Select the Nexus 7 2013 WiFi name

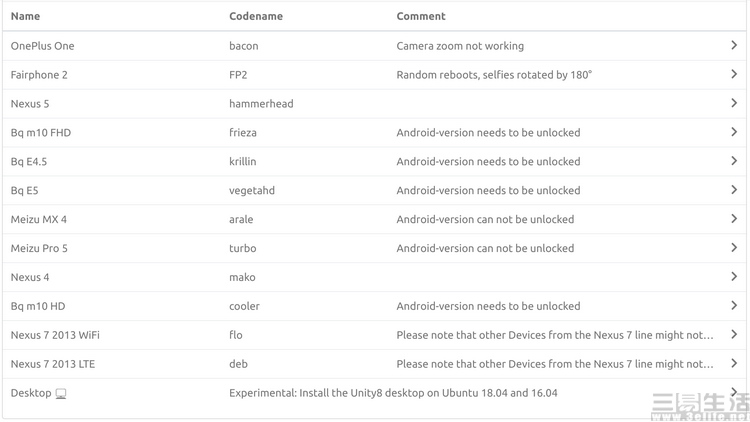click(x=55, y=335)
